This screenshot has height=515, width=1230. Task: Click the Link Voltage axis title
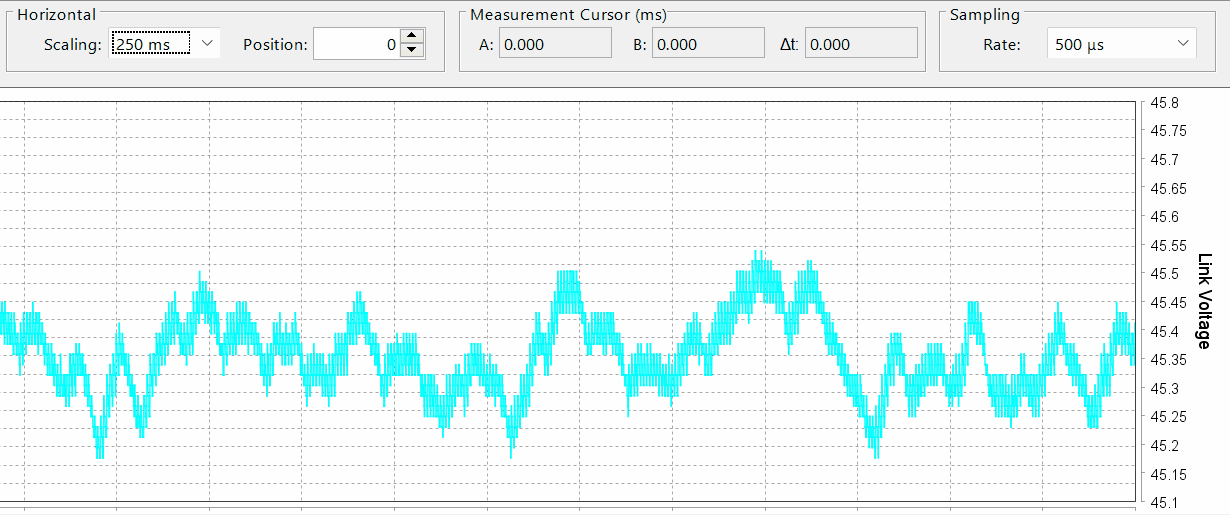pos(1204,302)
